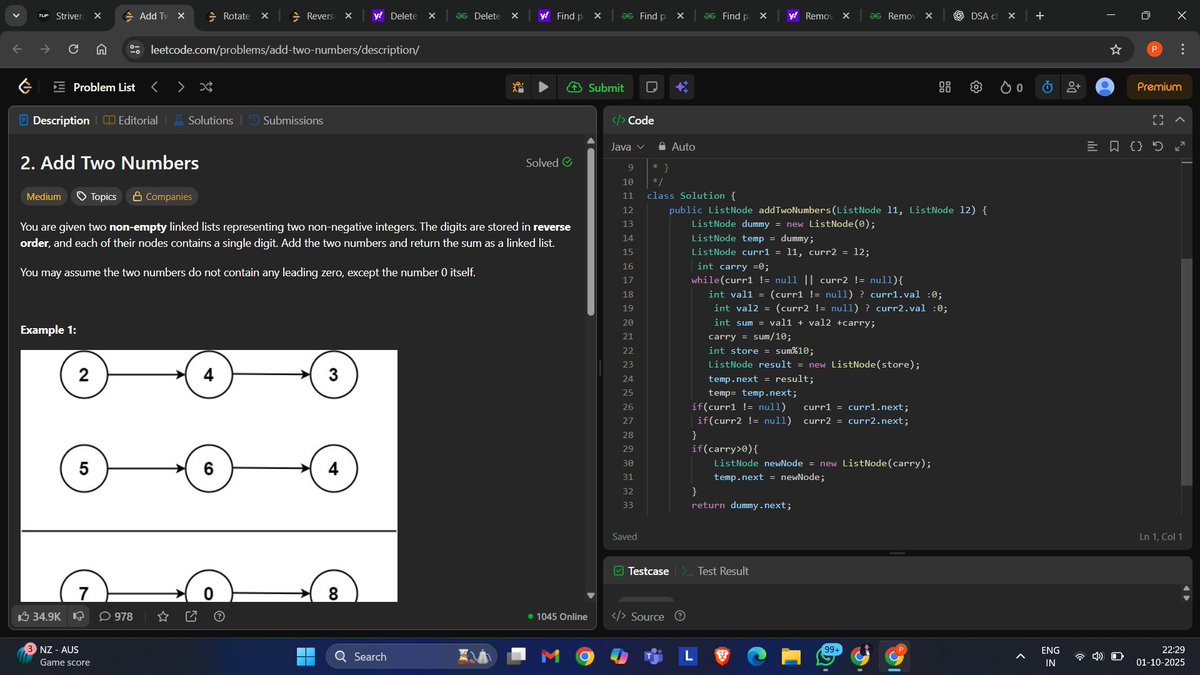Reload the browser page
This screenshot has width=1200, height=675.
tap(74, 49)
